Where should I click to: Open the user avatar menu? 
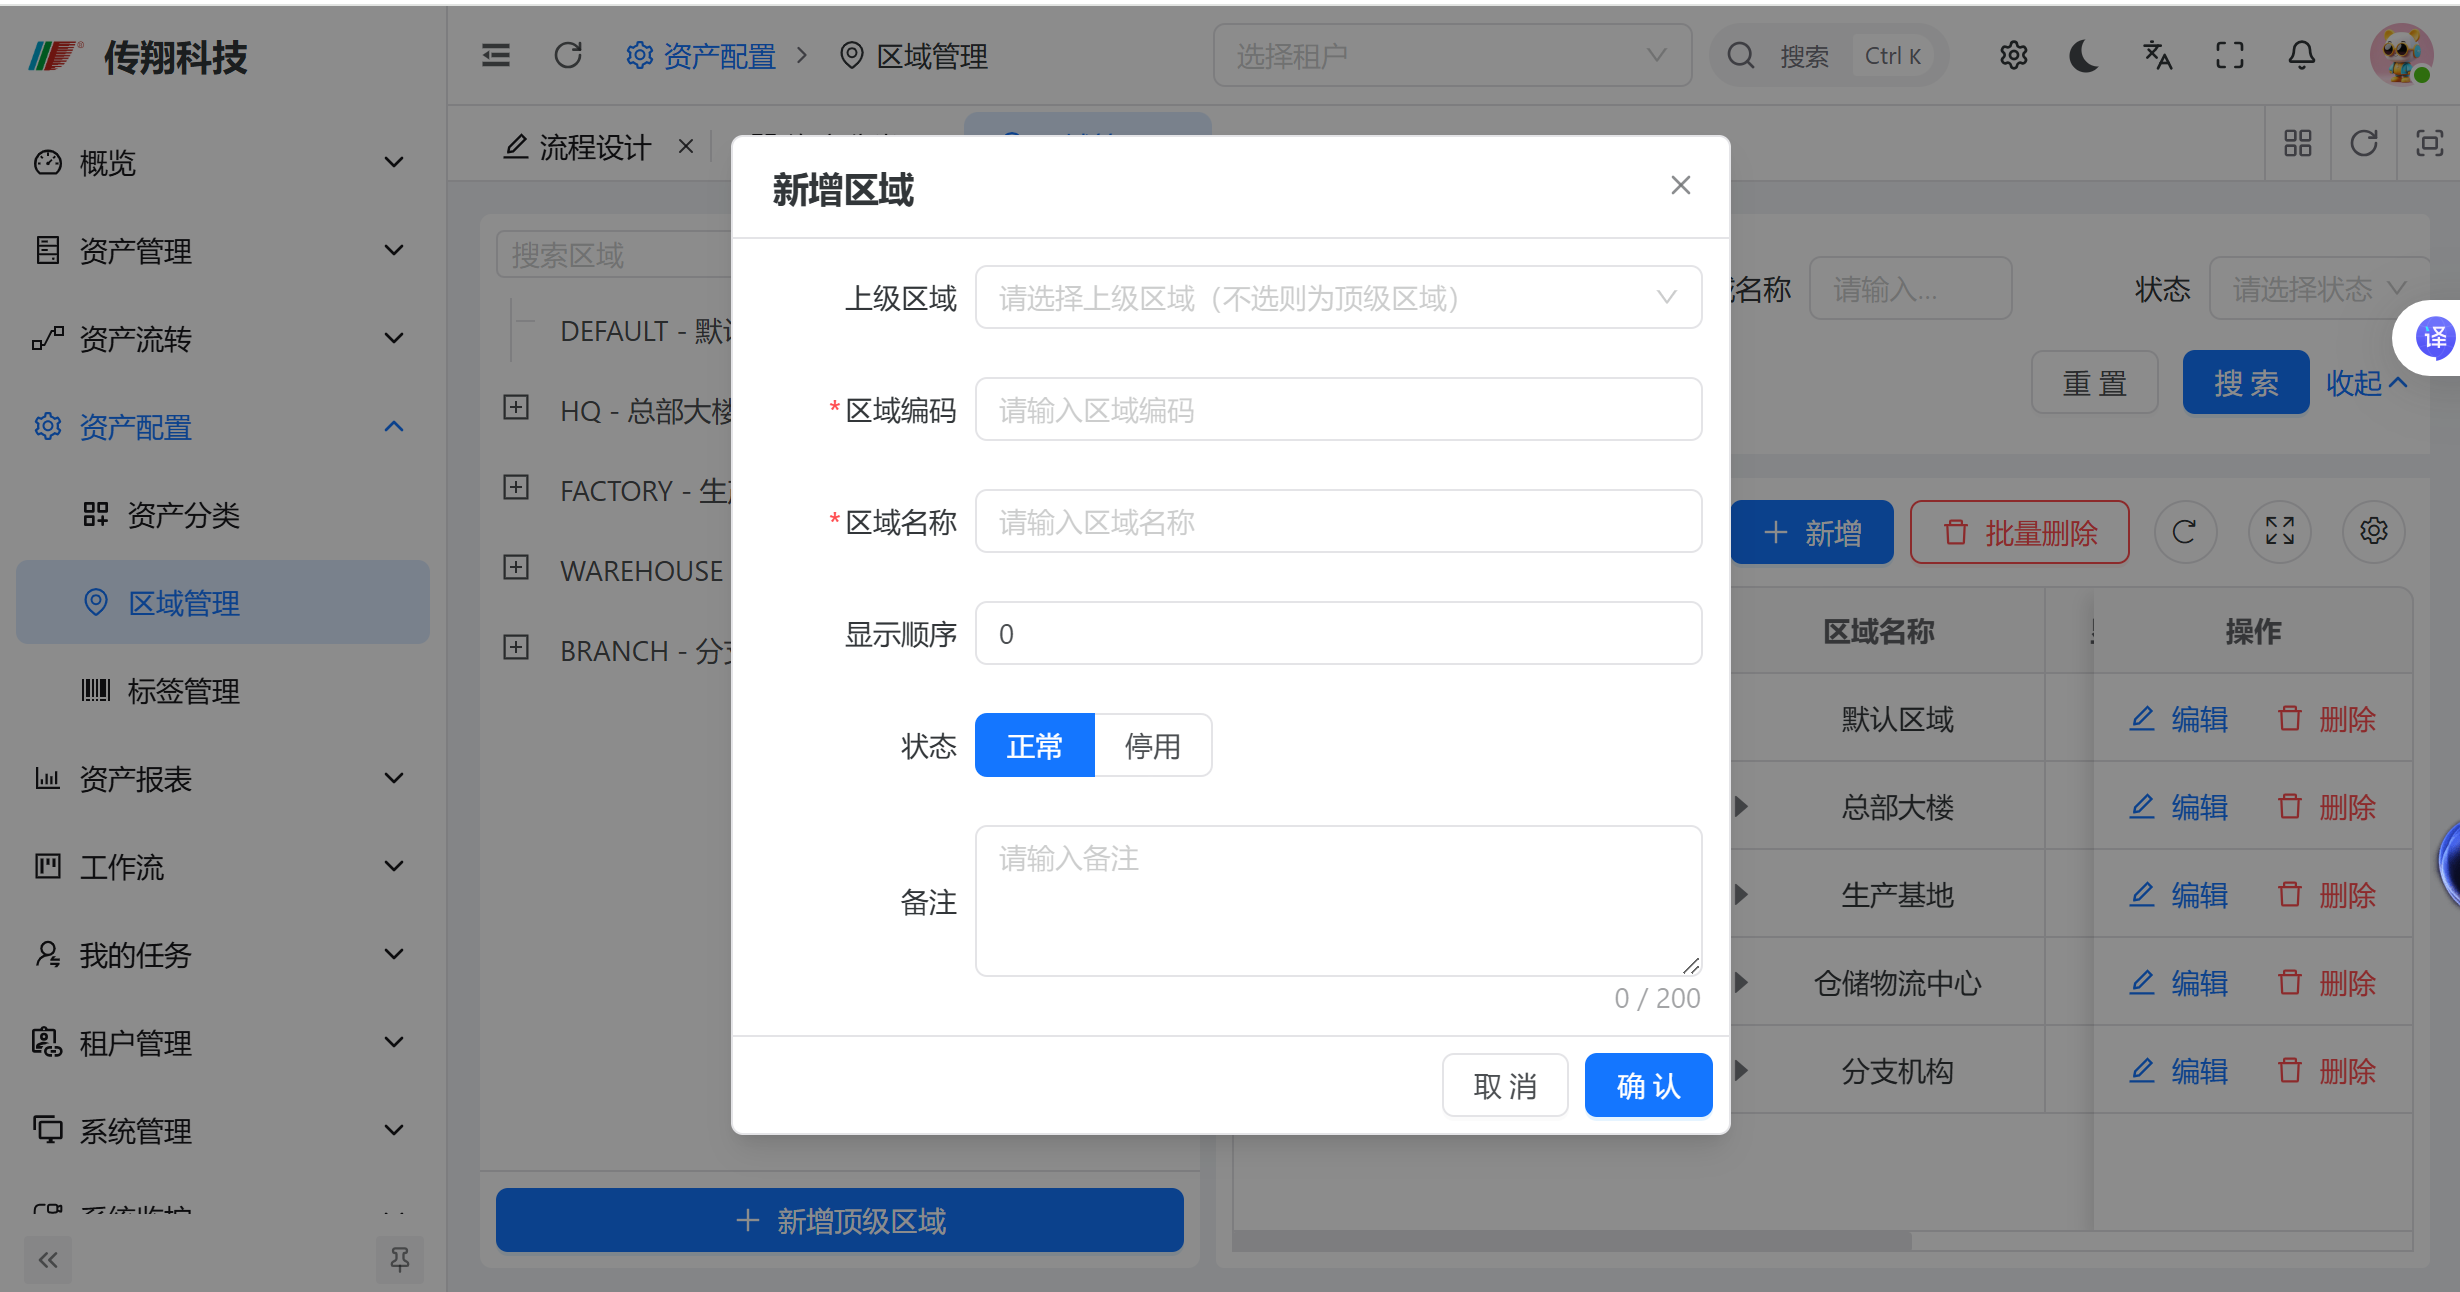coord(2402,56)
